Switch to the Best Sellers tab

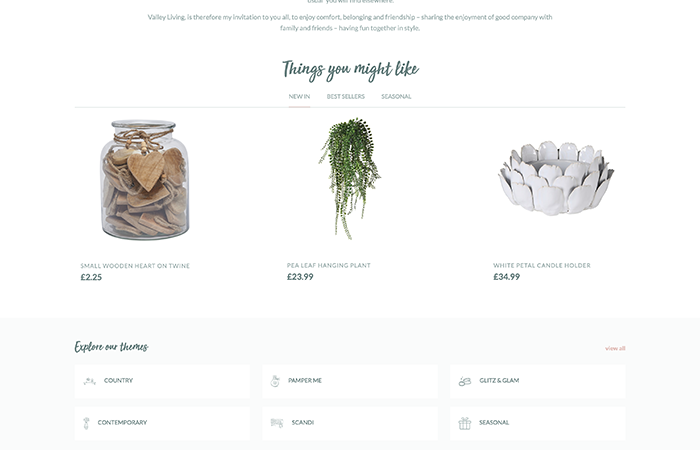click(346, 96)
